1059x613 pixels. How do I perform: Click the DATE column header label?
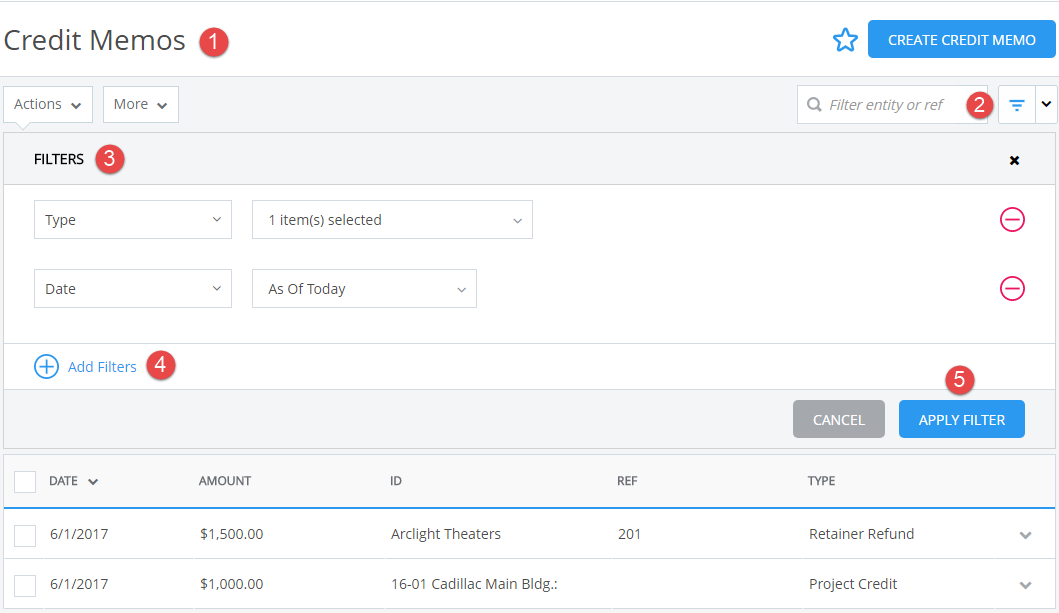tap(63, 481)
